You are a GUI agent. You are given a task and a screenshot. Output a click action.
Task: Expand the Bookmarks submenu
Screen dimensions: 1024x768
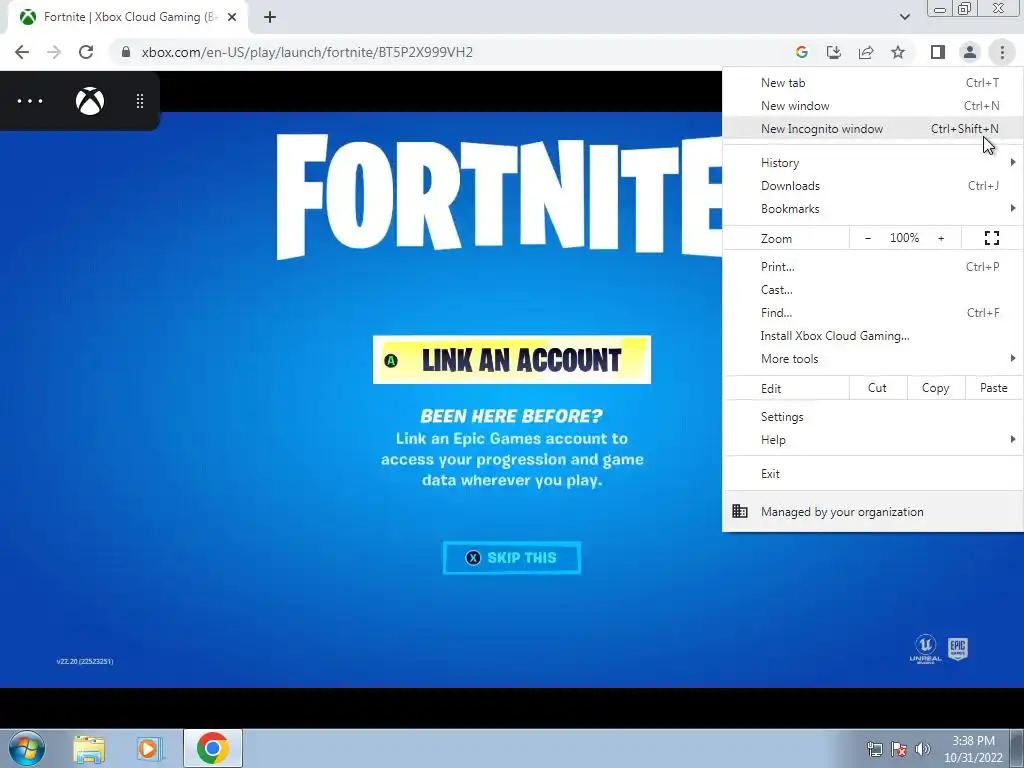pos(872,208)
